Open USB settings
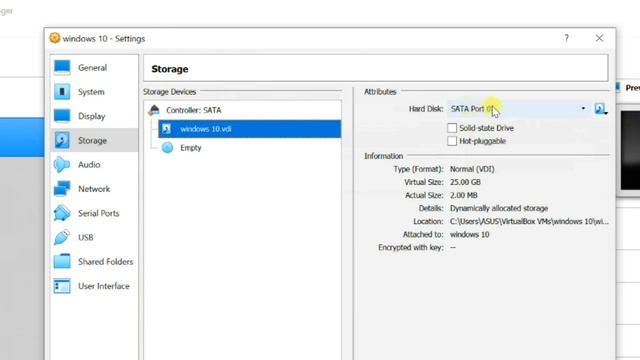Image resolution: width=640 pixels, height=360 pixels. (x=94, y=238)
